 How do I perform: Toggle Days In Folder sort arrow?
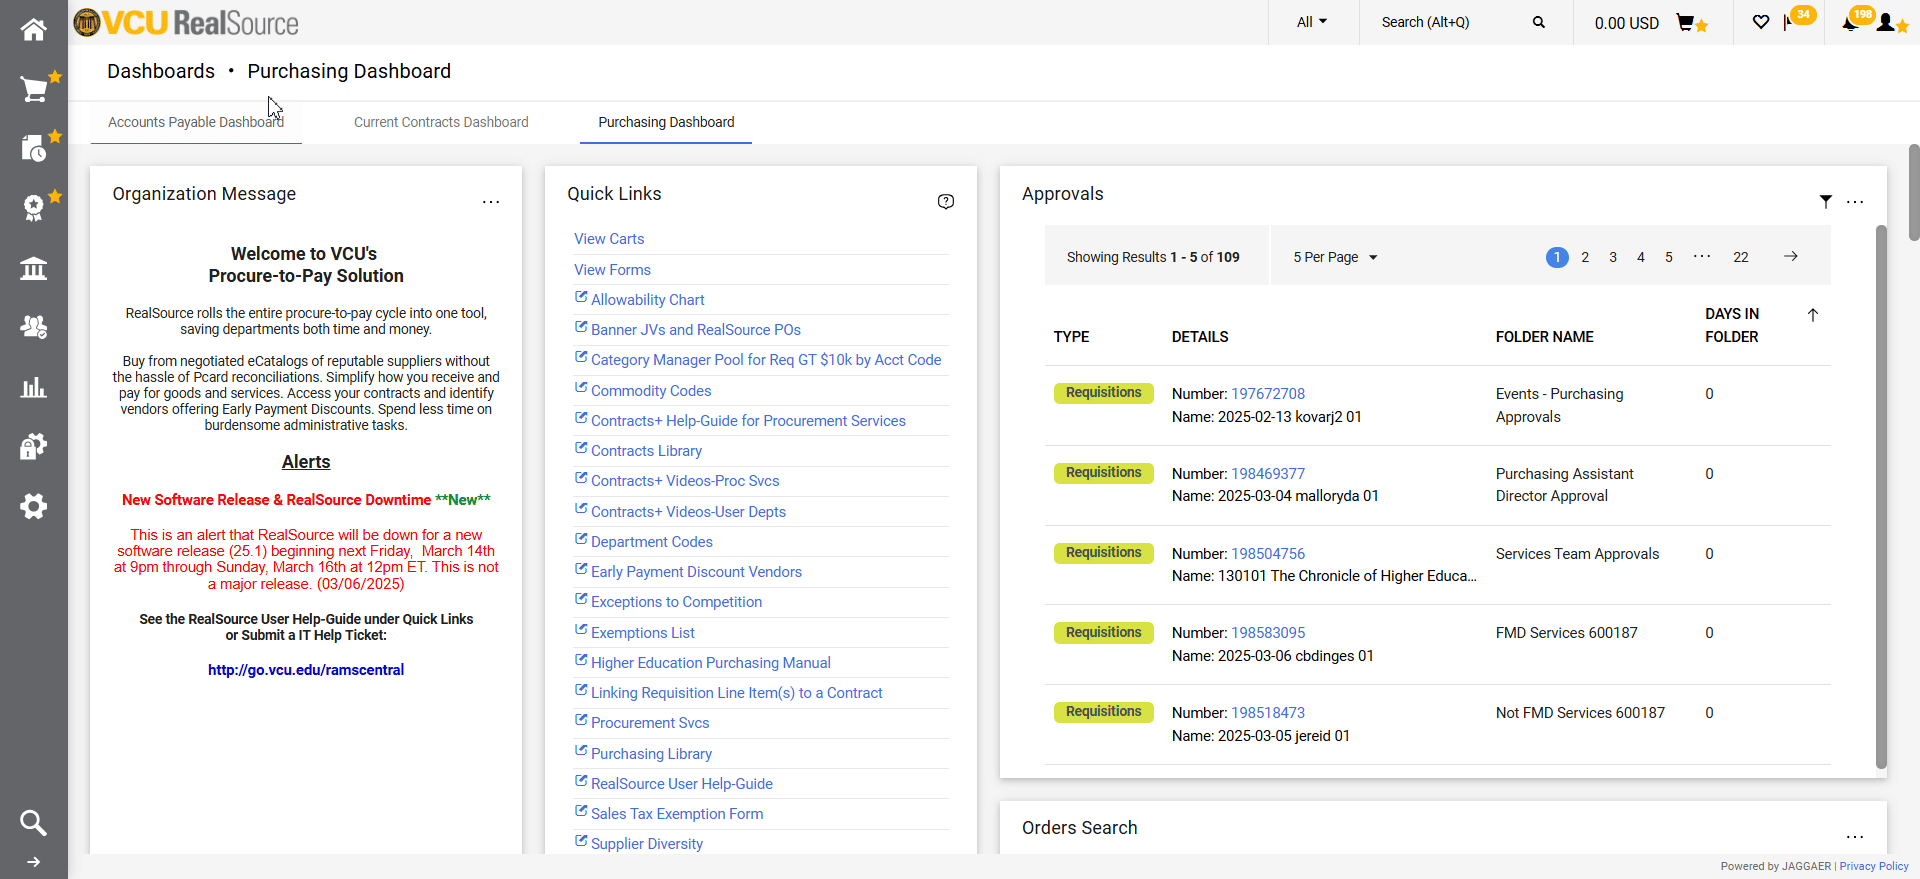[x=1812, y=315]
